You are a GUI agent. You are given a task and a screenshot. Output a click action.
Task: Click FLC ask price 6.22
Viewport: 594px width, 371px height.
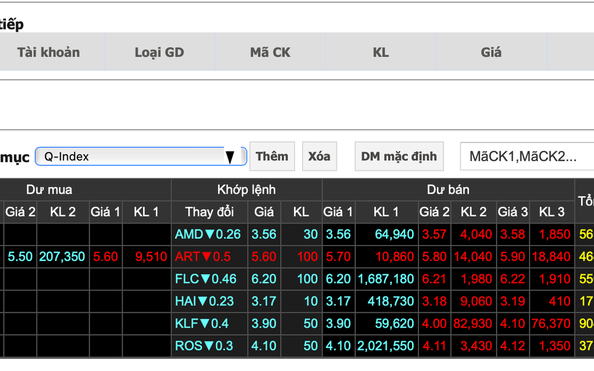[513, 279]
